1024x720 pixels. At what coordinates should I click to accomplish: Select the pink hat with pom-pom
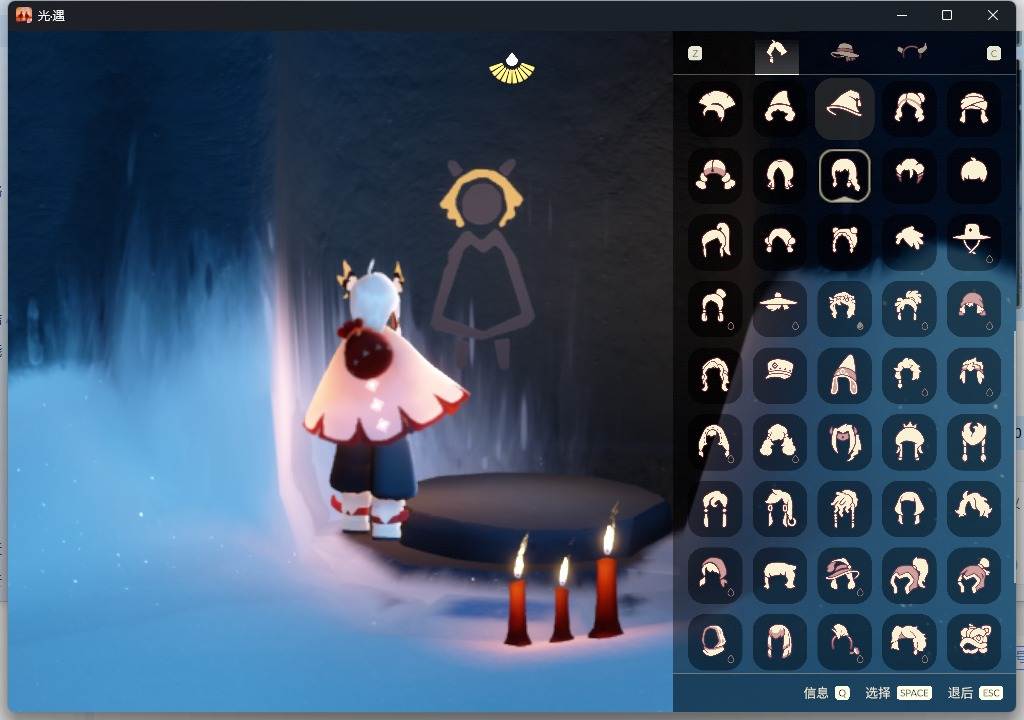973,575
